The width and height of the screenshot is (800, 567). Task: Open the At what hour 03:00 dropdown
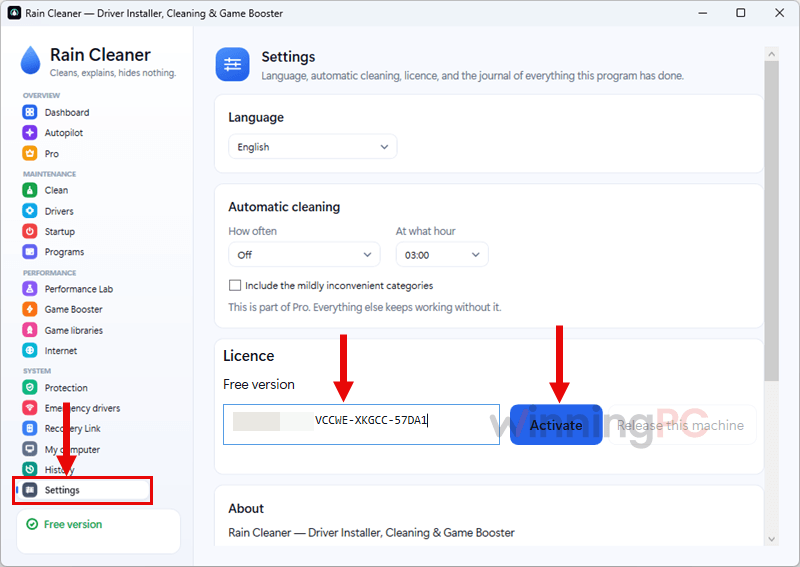[x=442, y=255]
